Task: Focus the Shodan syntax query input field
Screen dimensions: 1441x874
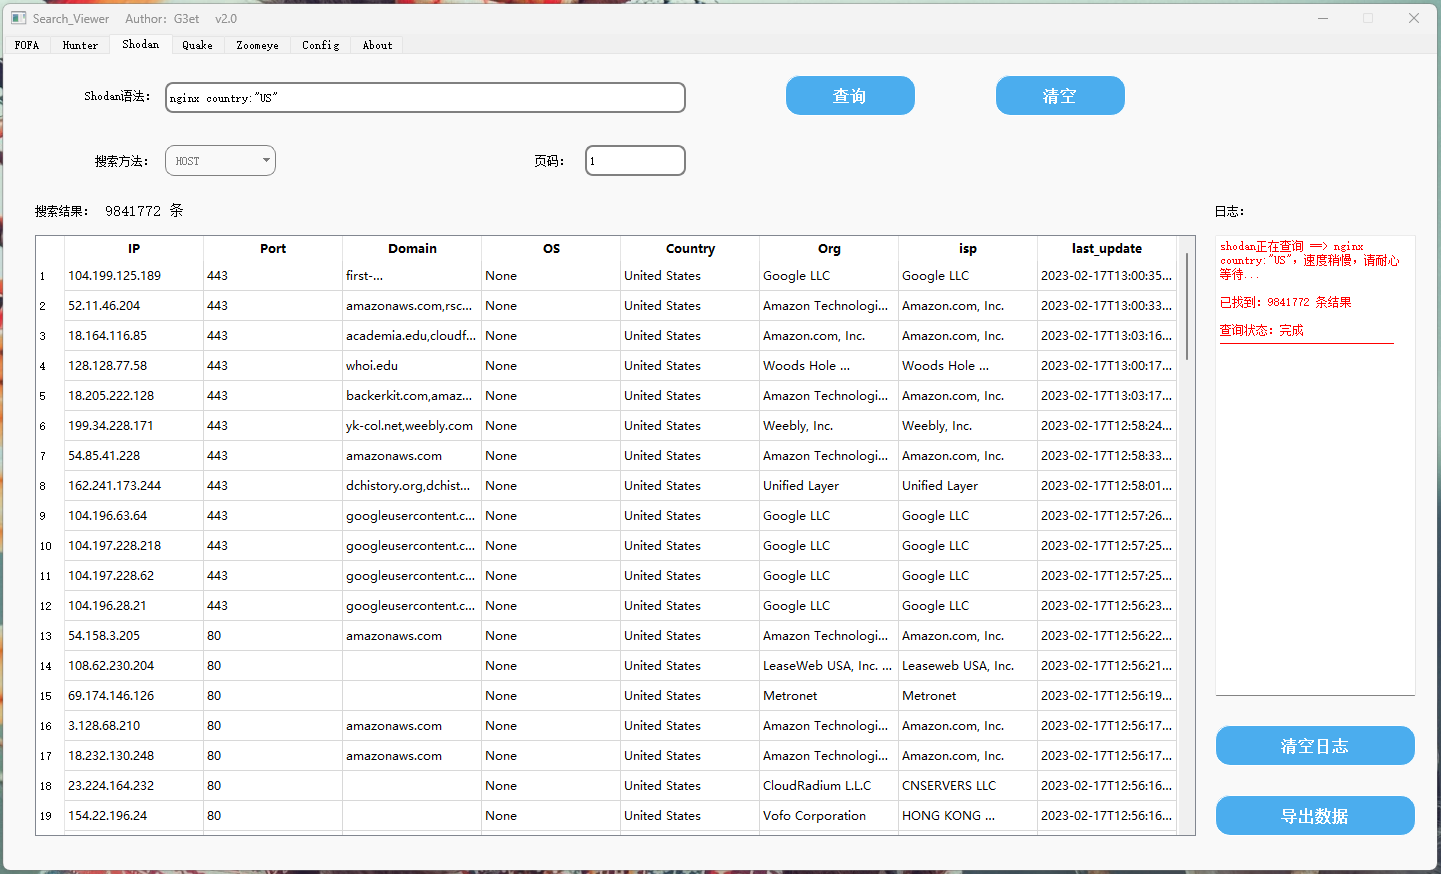Action: (425, 98)
